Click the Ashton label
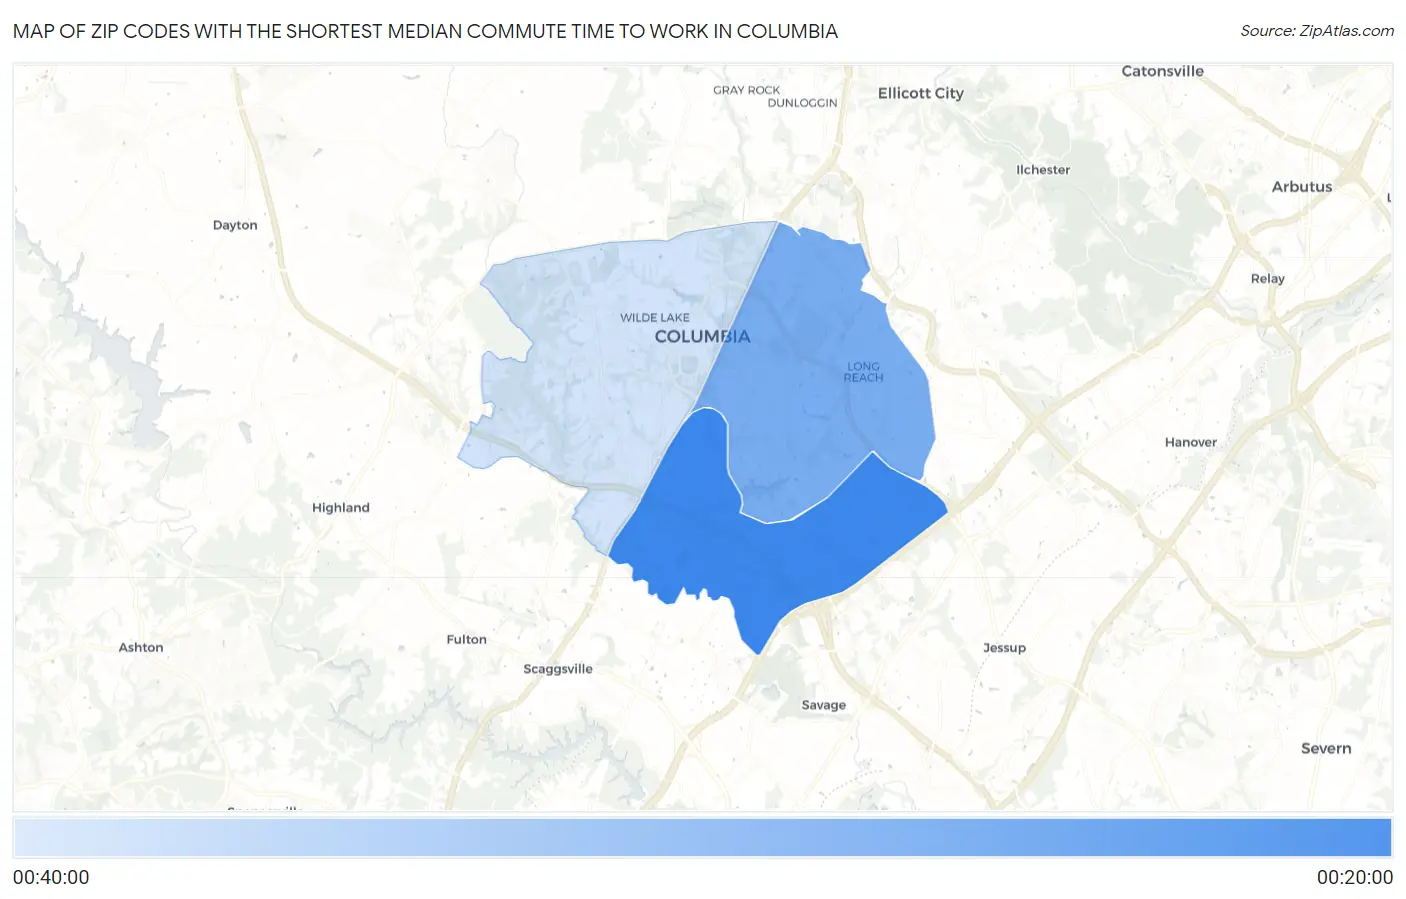Image resolution: width=1406 pixels, height=899 pixels. point(141,648)
